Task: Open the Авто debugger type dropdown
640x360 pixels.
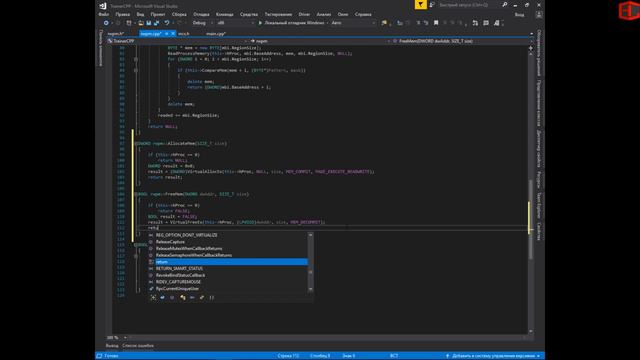Action: [353, 23]
